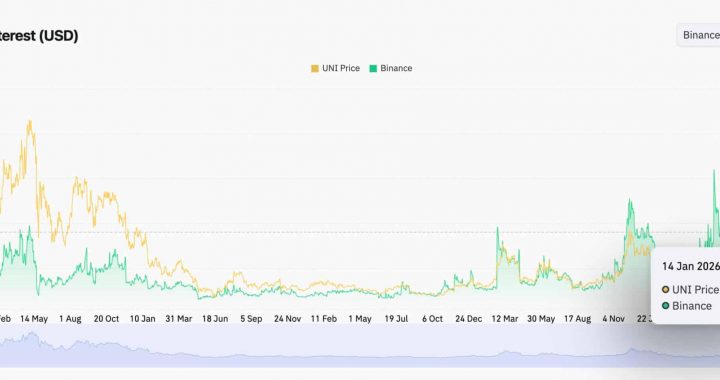720x380 pixels.
Task: Click the 1 Aug x-axis label
Action: click(x=70, y=319)
